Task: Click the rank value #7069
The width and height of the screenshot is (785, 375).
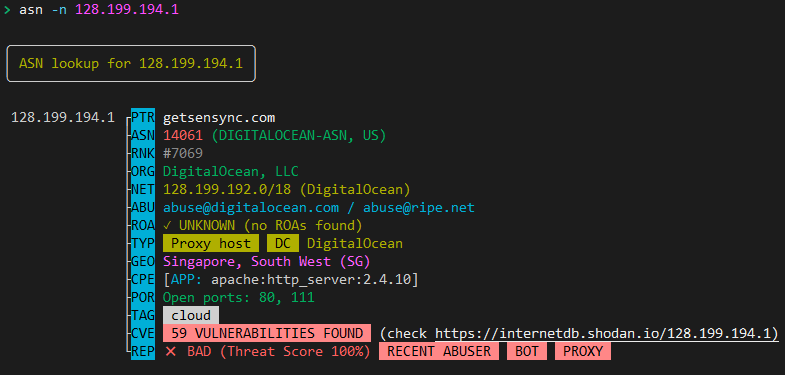Action: [183, 154]
